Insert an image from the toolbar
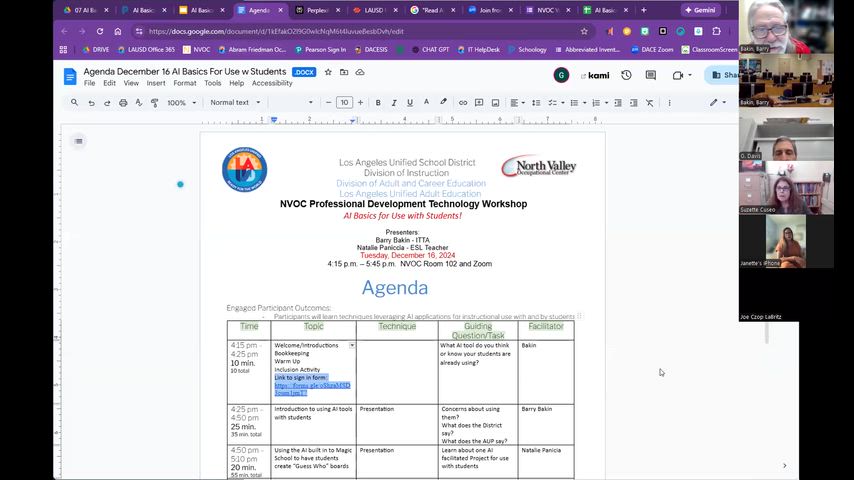 coord(495,102)
